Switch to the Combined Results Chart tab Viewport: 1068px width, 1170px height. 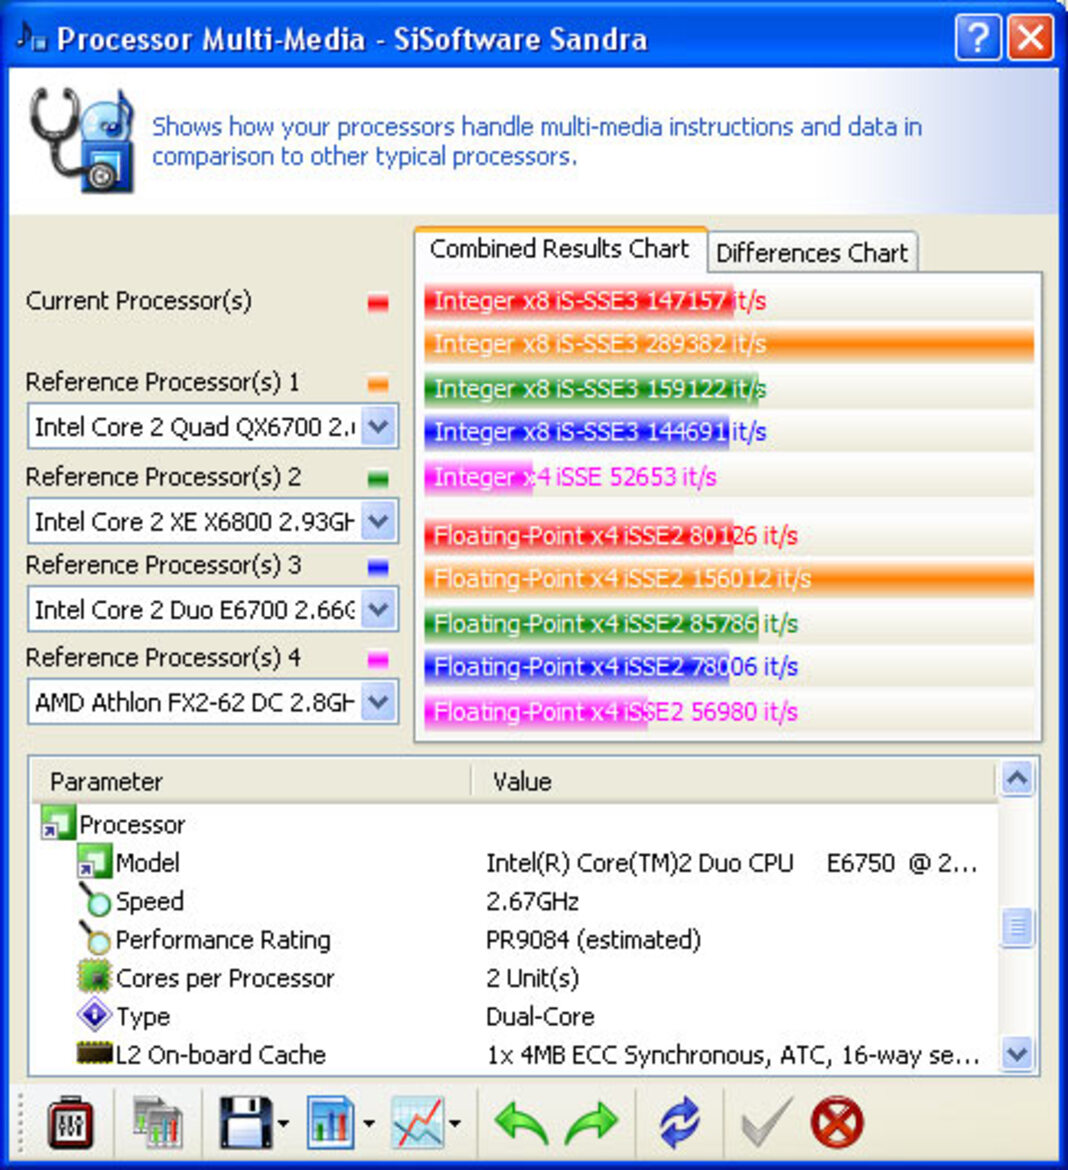tap(559, 248)
